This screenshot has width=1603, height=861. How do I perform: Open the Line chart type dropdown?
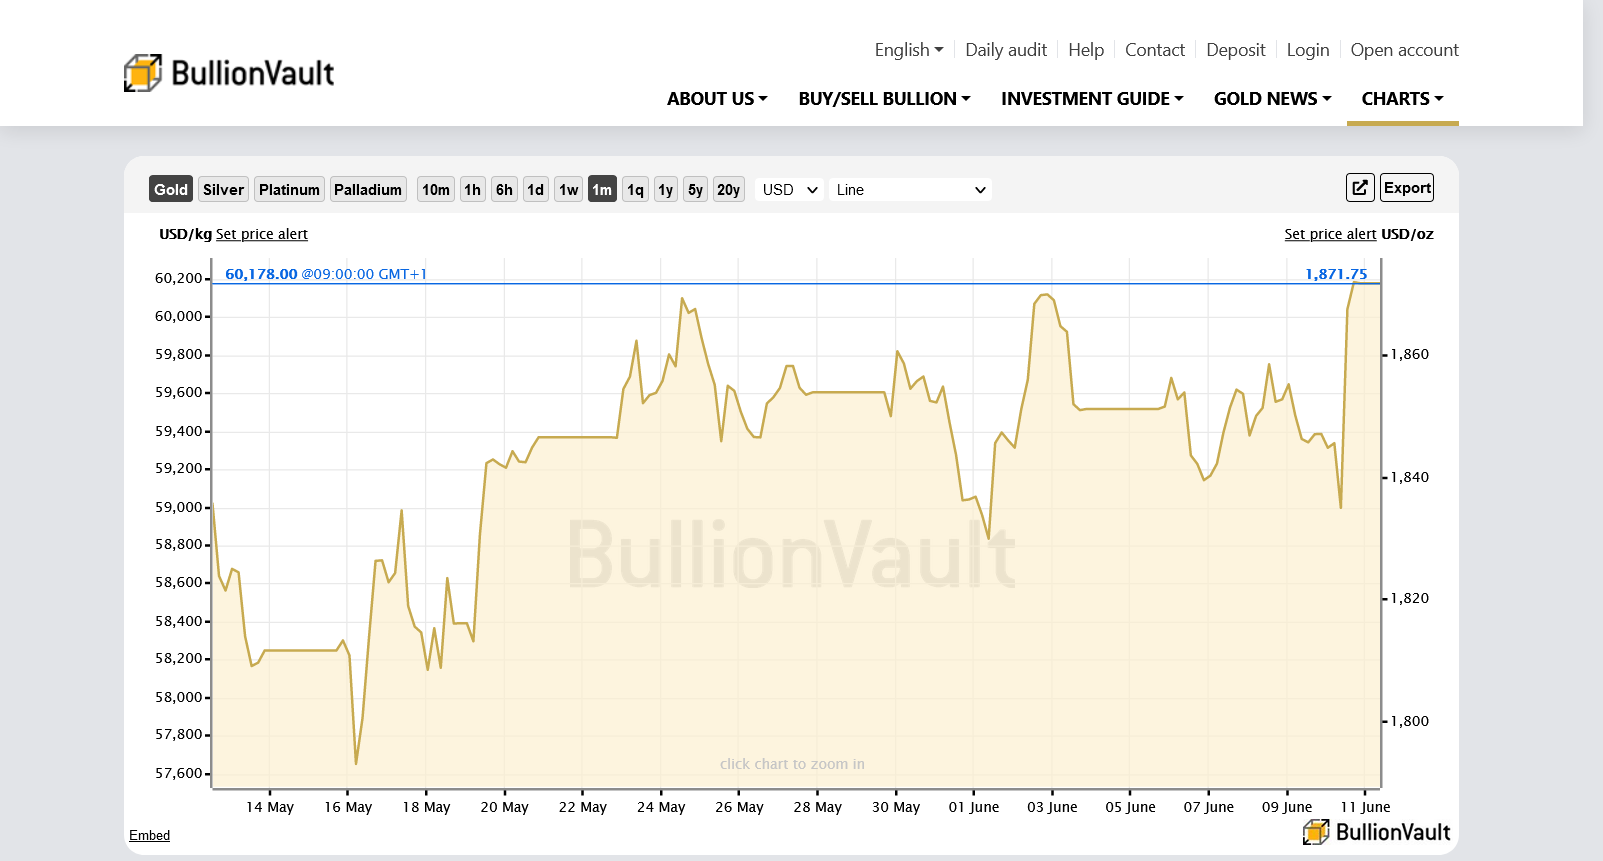pyautogui.click(x=910, y=190)
